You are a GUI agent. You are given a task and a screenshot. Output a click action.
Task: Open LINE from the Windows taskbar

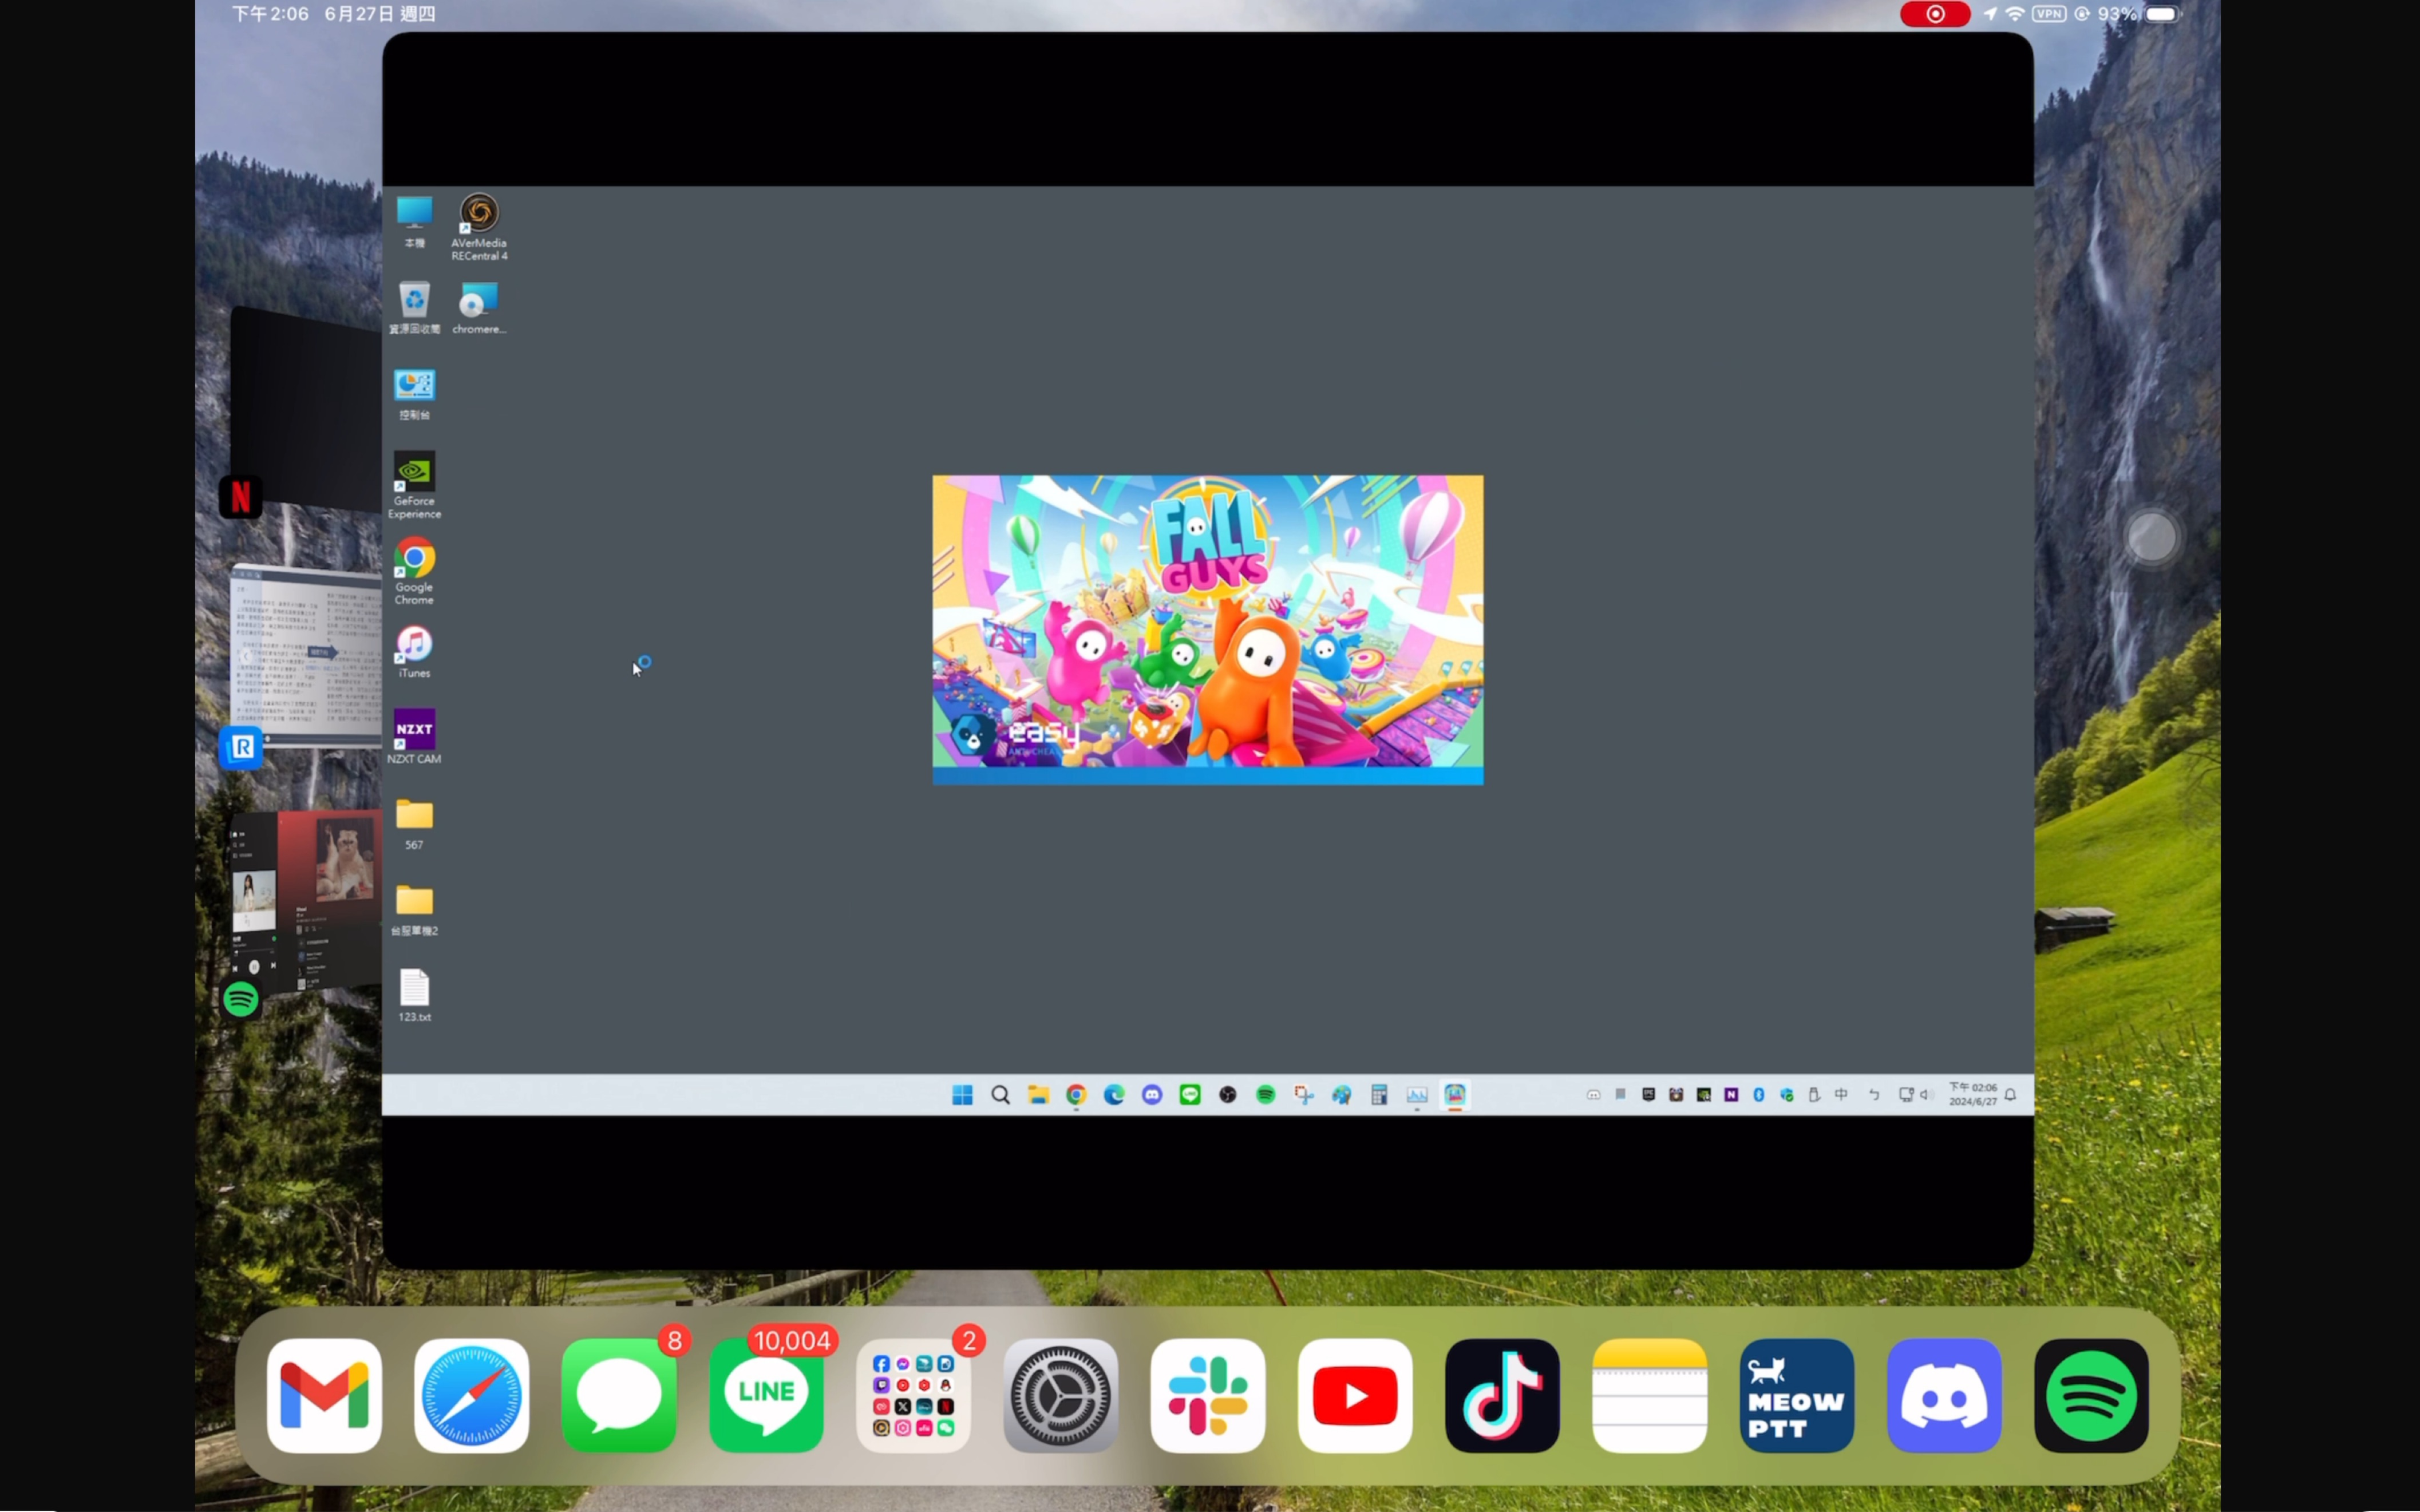tap(1190, 1095)
